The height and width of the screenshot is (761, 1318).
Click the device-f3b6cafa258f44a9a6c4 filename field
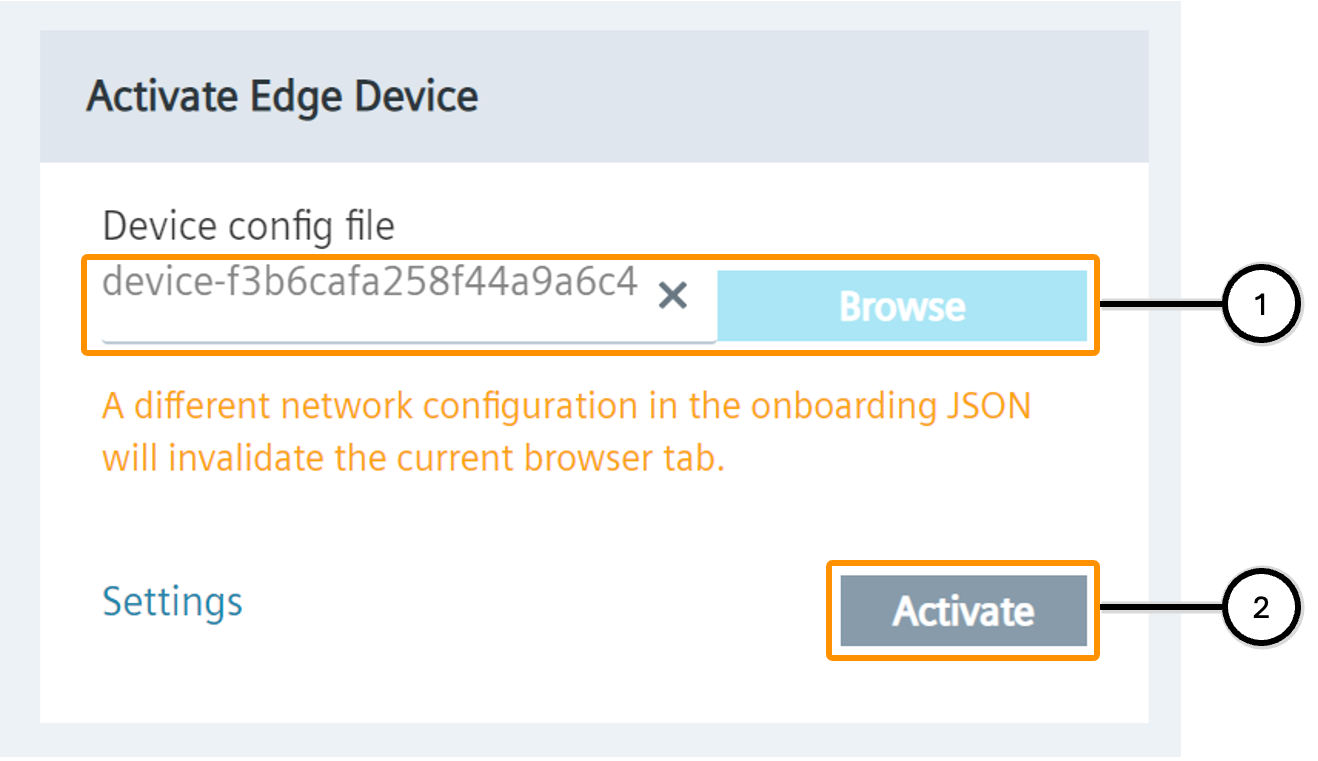[370, 284]
